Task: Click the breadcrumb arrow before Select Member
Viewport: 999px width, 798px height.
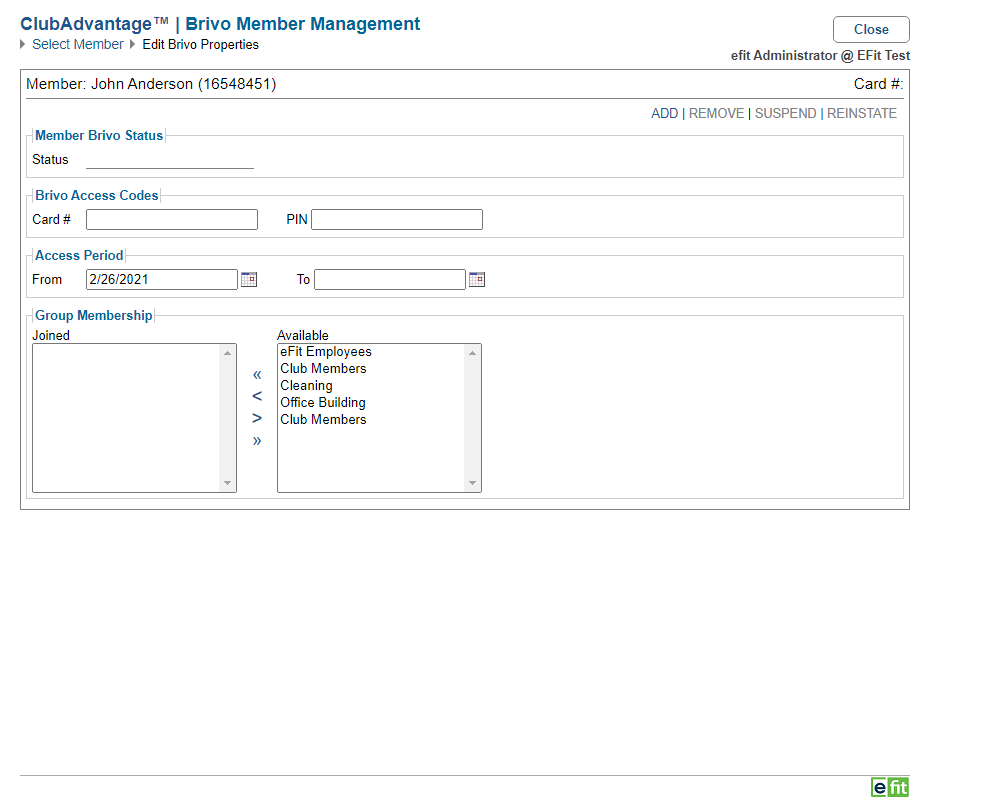Action: coord(23,45)
